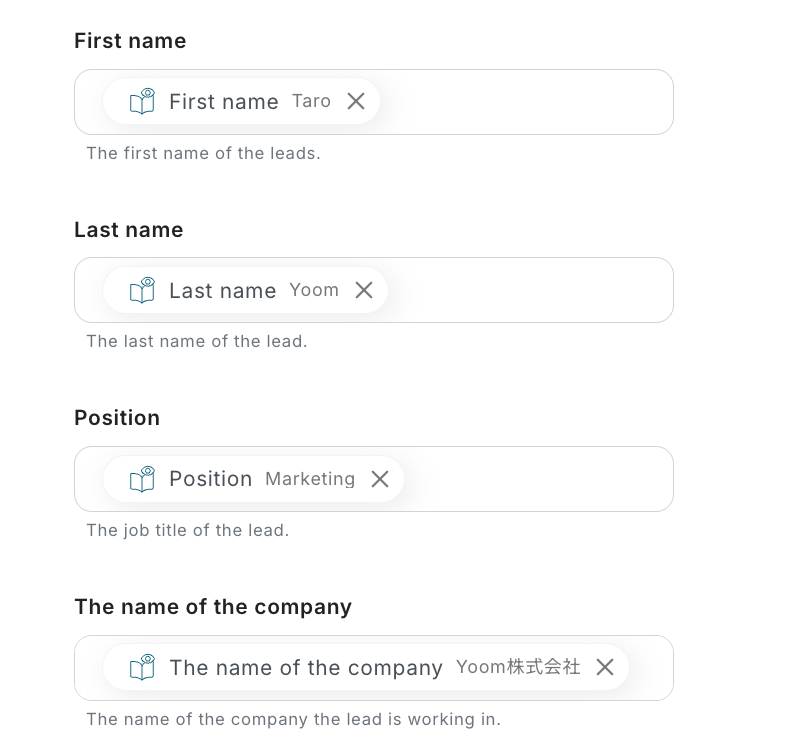Remove the Last name Yoom chip
This screenshot has width=796, height=752.
[x=364, y=290]
